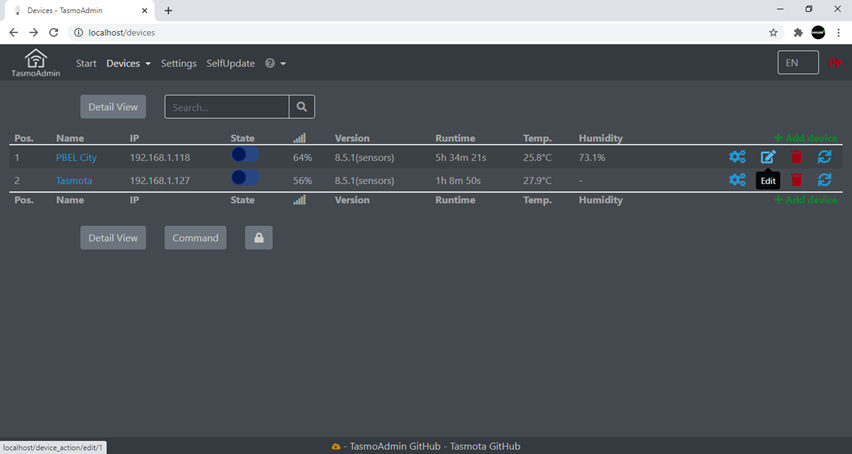This screenshot has width=852, height=454.
Task: Click top Add device link
Action: pyautogui.click(x=806, y=138)
